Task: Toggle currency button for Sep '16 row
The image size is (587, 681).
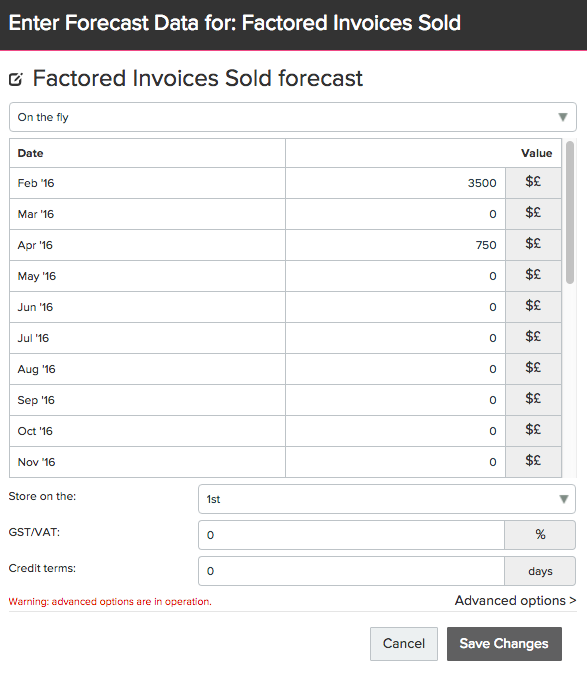Action: [x=533, y=400]
